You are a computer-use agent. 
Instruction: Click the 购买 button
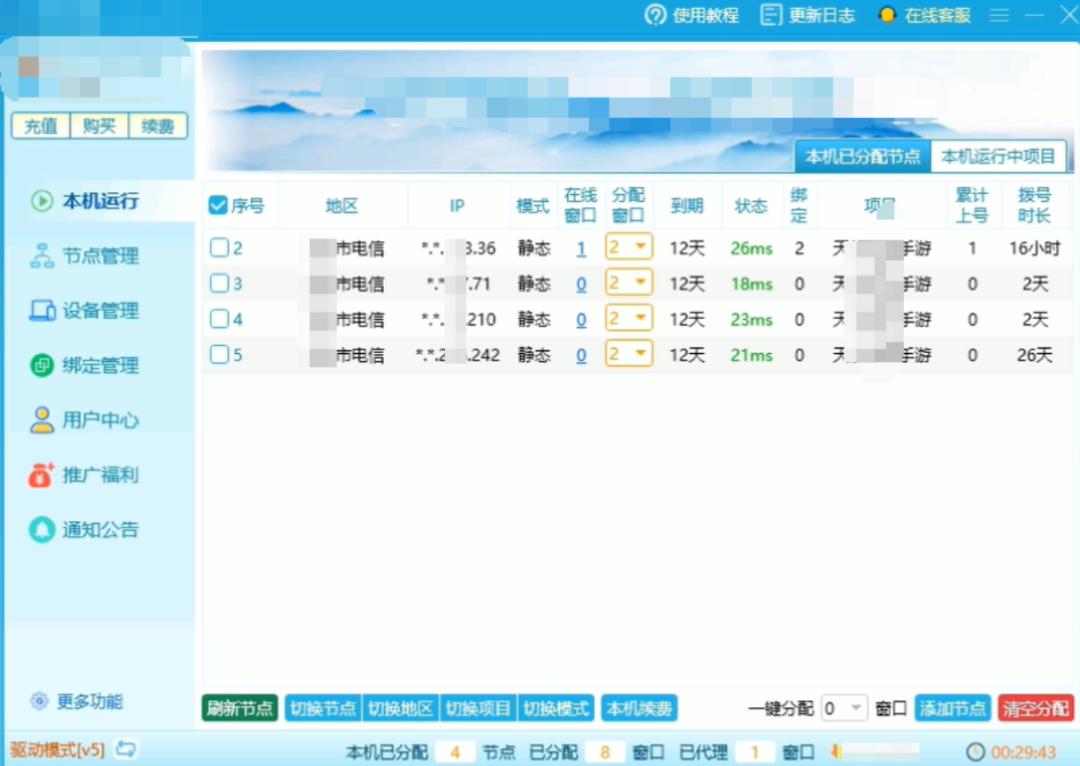click(x=99, y=126)
